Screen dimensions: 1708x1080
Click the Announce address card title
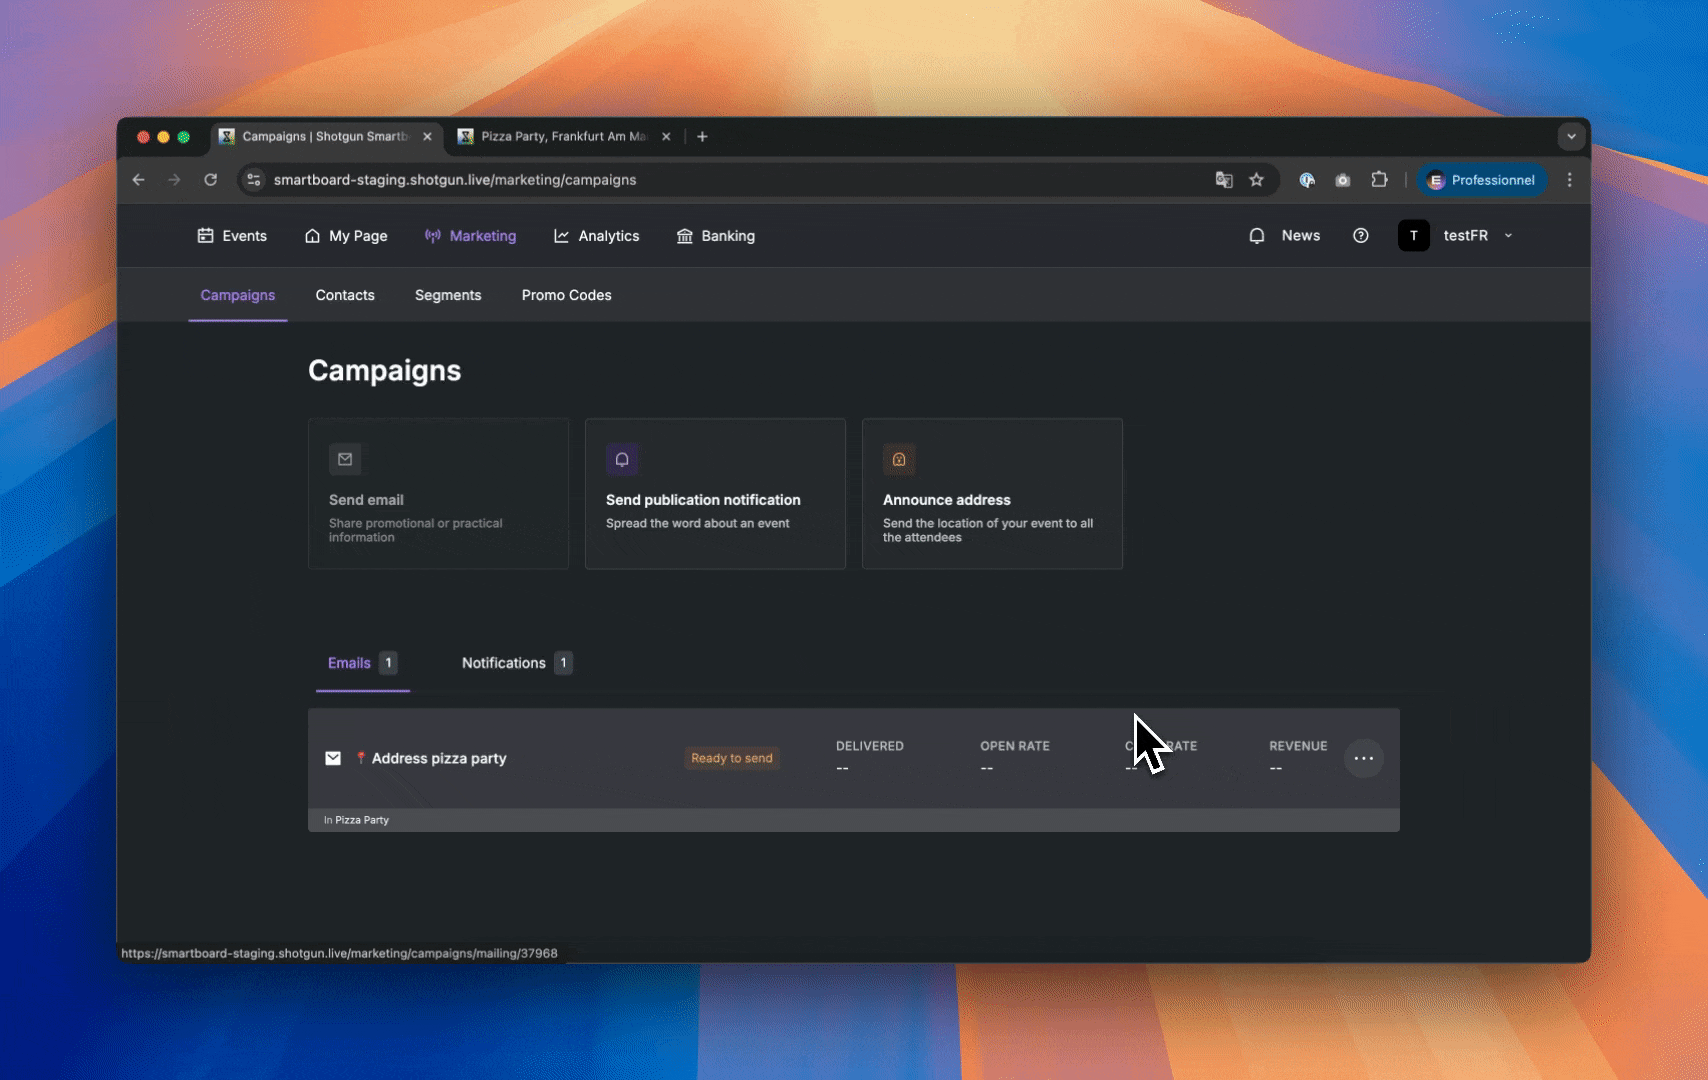click(947, 500)
